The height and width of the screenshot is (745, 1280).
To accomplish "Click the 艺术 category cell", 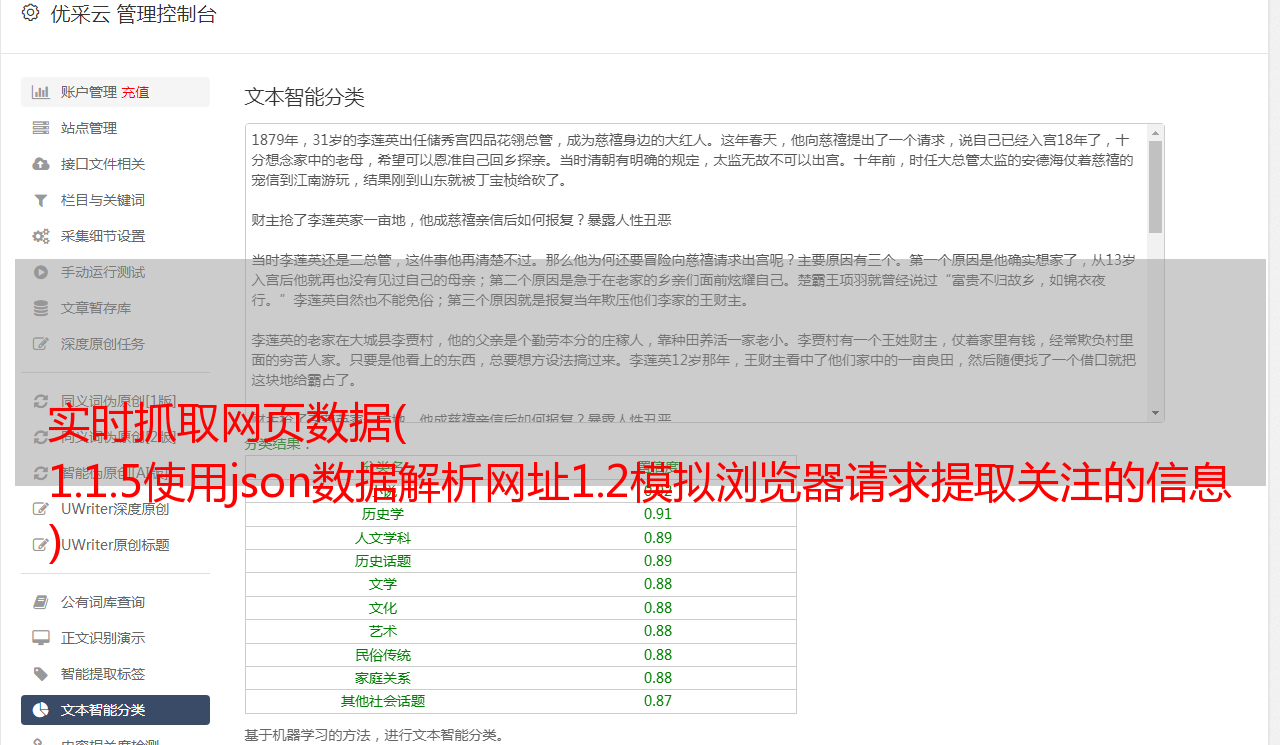I will [383, 631].
